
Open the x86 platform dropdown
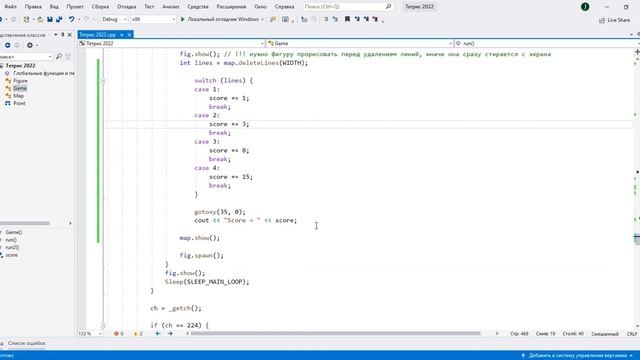153,19
